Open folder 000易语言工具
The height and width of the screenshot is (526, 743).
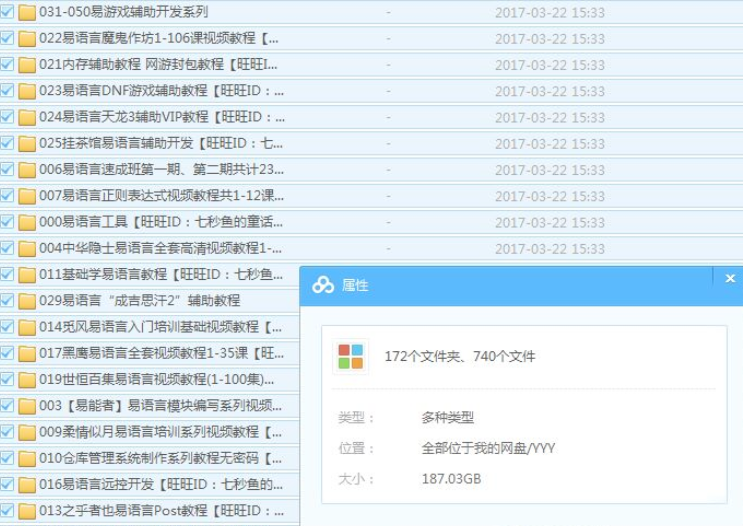point(161,222)
